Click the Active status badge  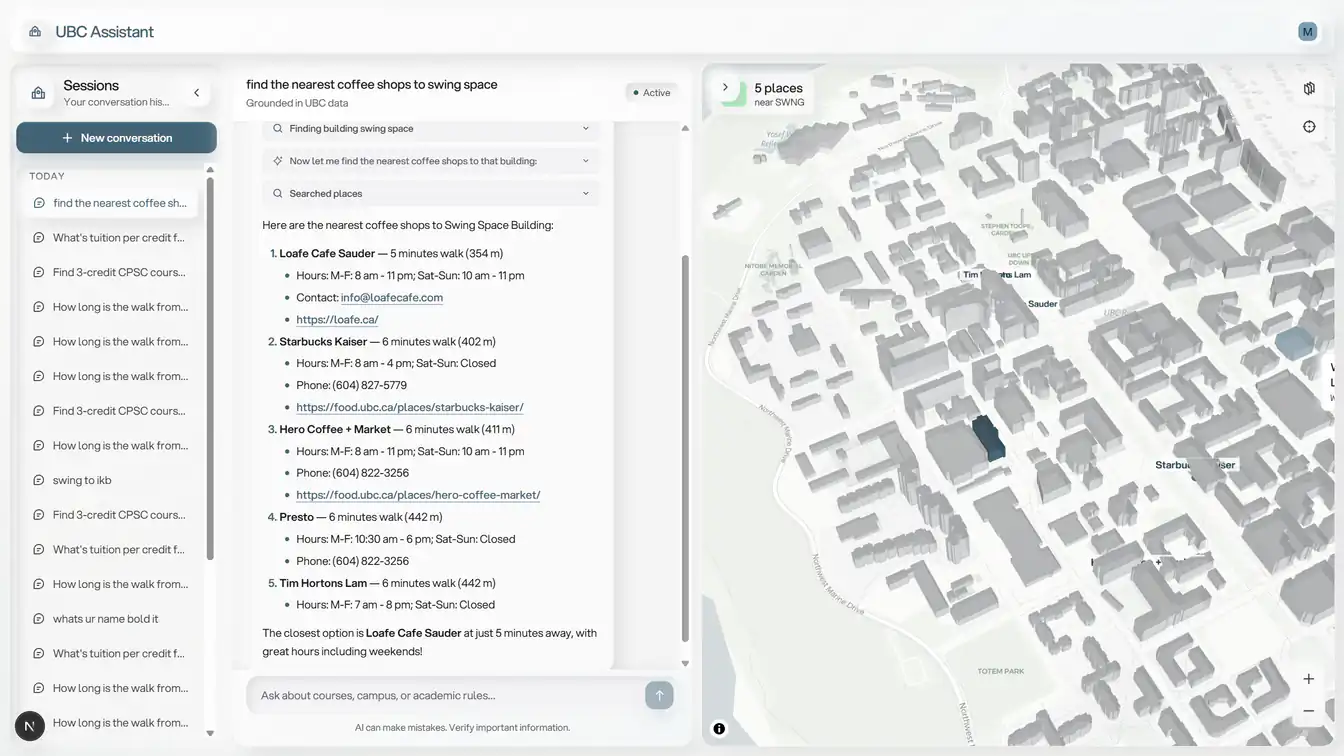[x=651, y=93]
